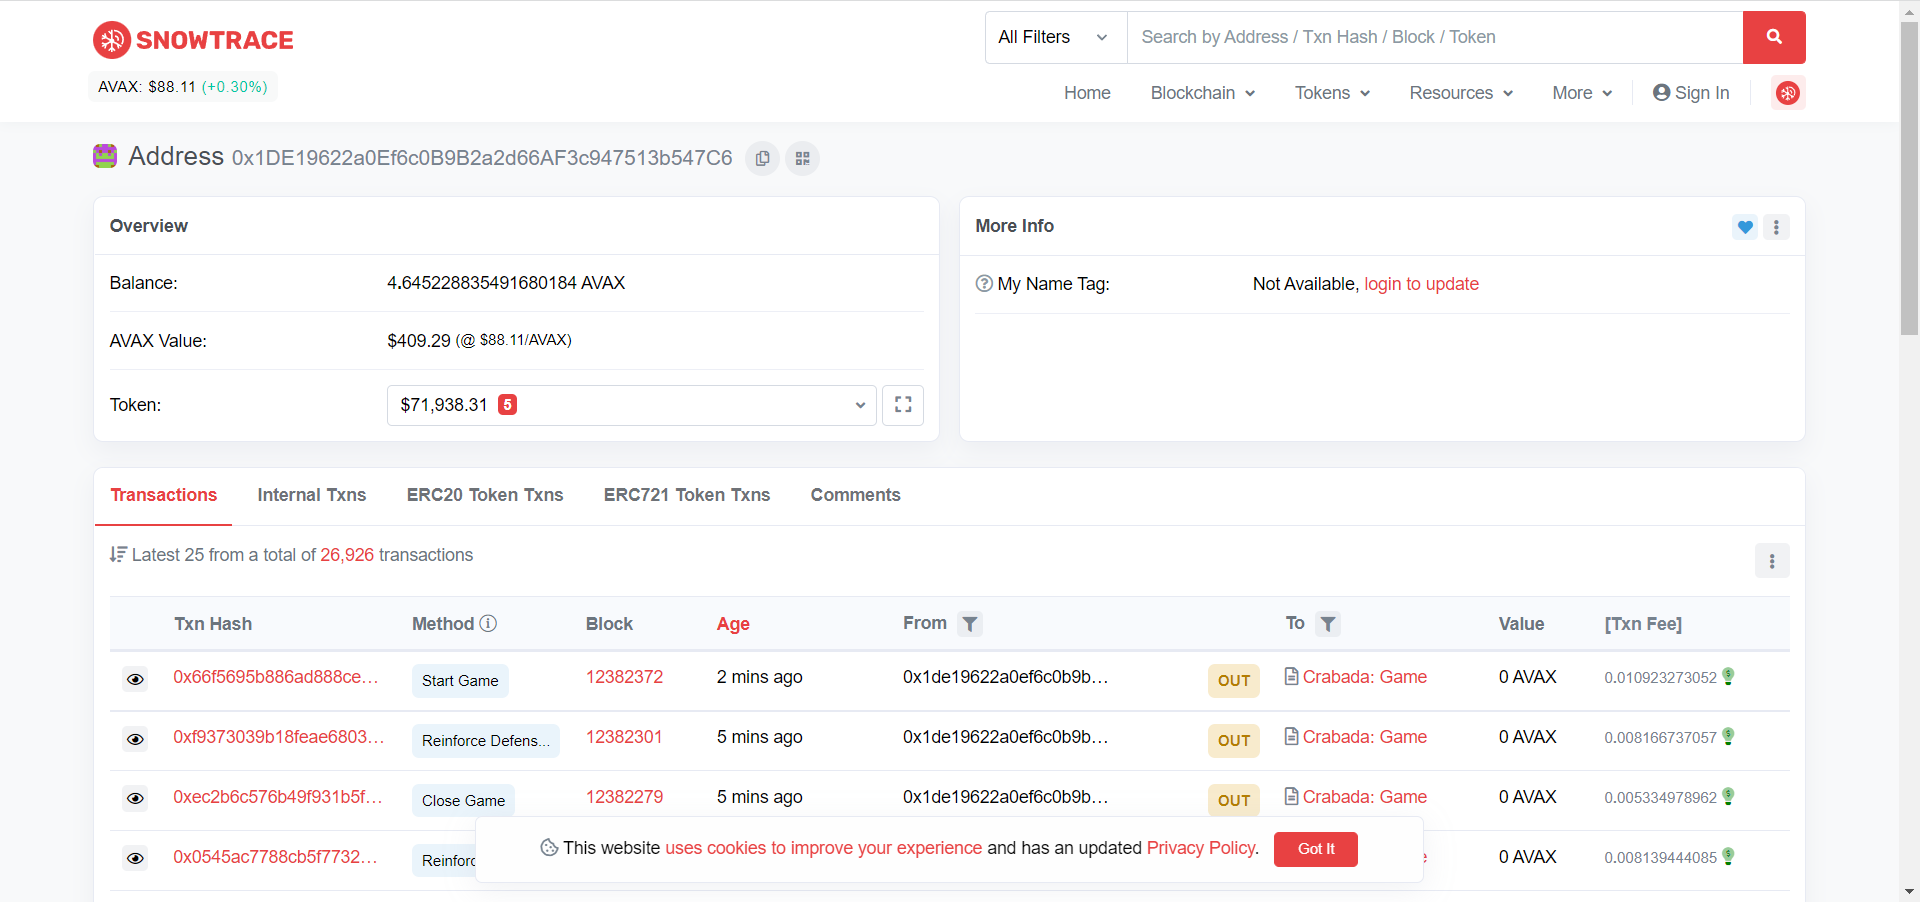Switch to ERC721 Token Txns tab
The height and width of the screenshot is (902, 1920).
tap(687, 495)
